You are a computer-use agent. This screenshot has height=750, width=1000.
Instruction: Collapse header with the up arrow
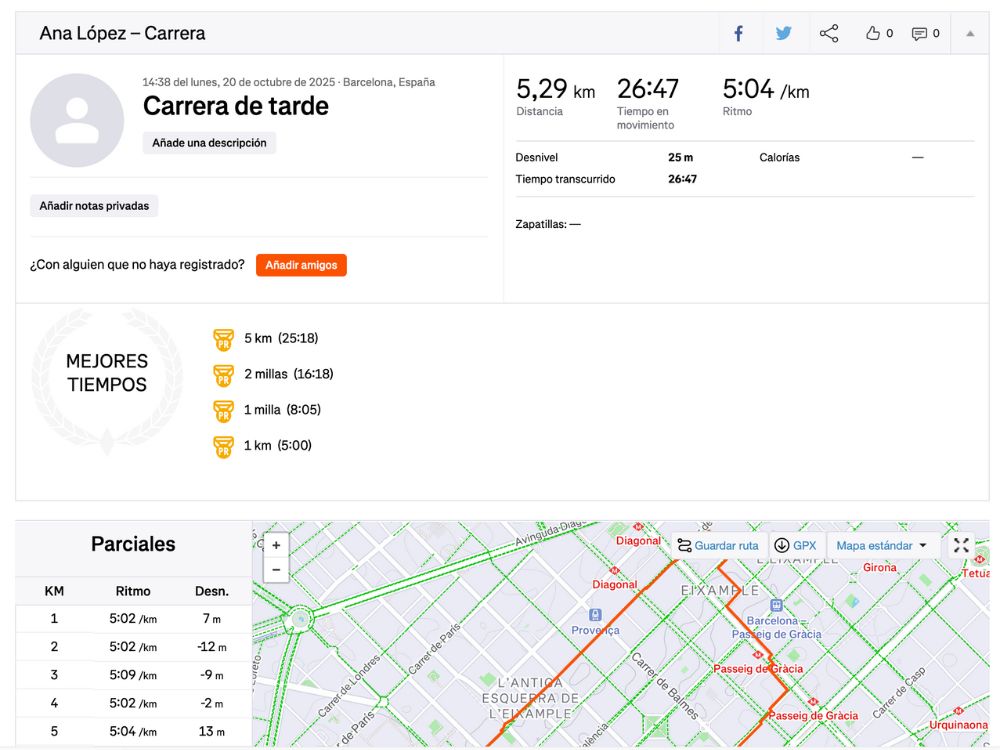click(x=969, y=33)
